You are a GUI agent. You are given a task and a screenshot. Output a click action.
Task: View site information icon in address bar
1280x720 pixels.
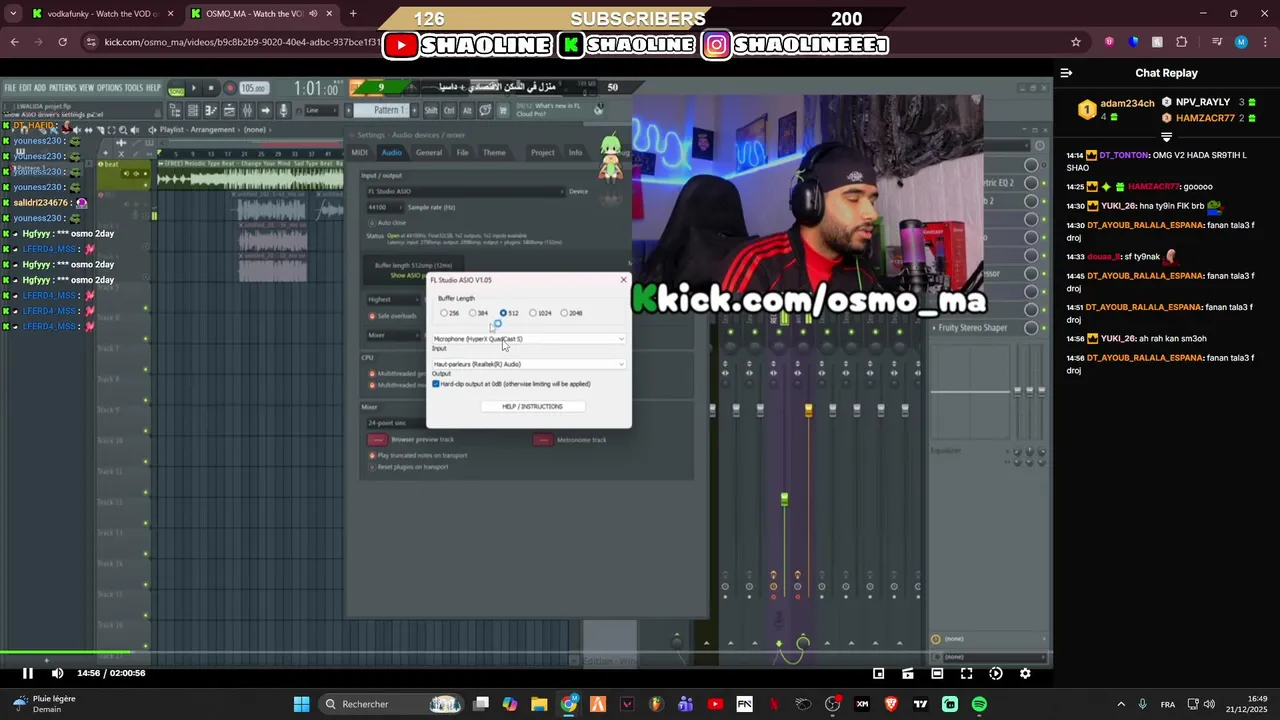point(91,42)
